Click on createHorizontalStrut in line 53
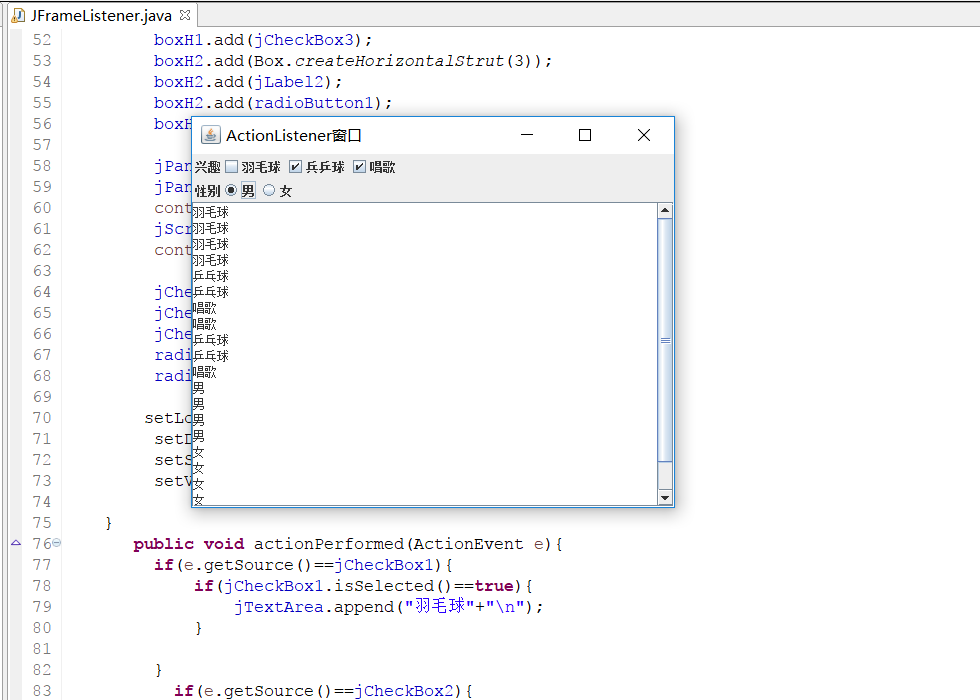The width and height of the screenshot is (980, 700). click(x=399, y=61)
